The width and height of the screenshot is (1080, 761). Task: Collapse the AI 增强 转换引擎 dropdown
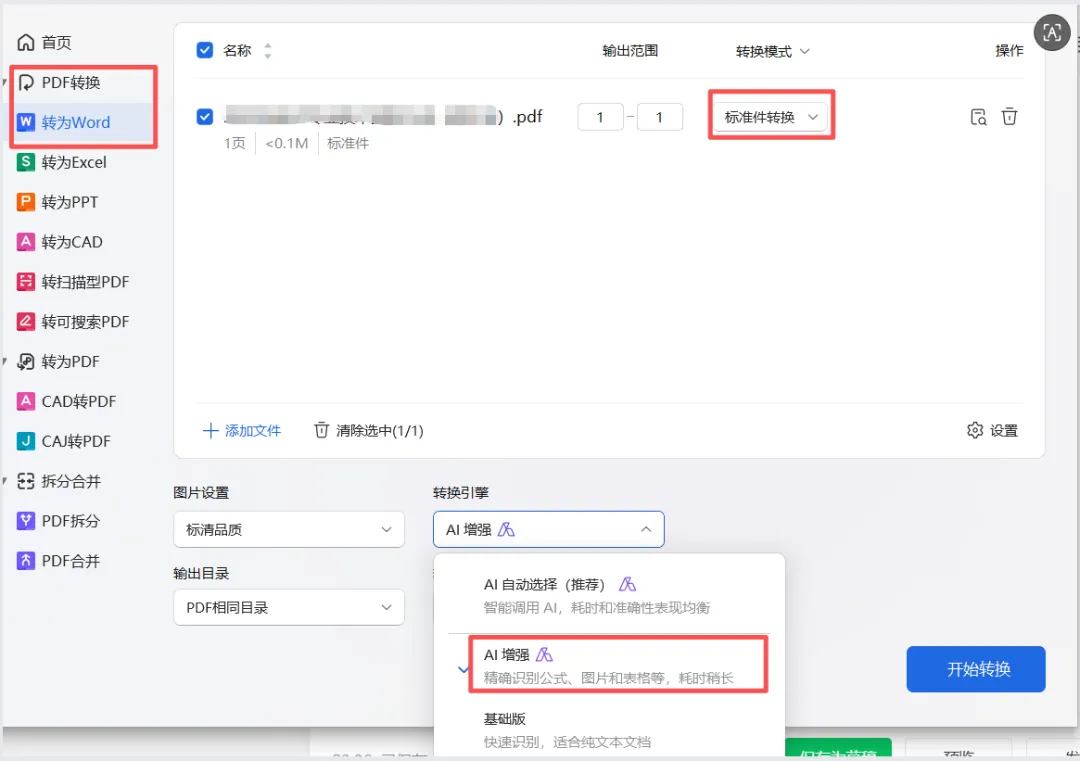click(x=548, y=530)
